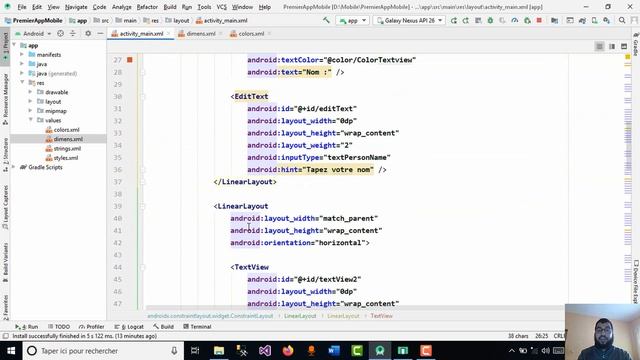Click Task View icon on taskbar
The height and width of the screenshot is (360, 640).
point(195,351)
